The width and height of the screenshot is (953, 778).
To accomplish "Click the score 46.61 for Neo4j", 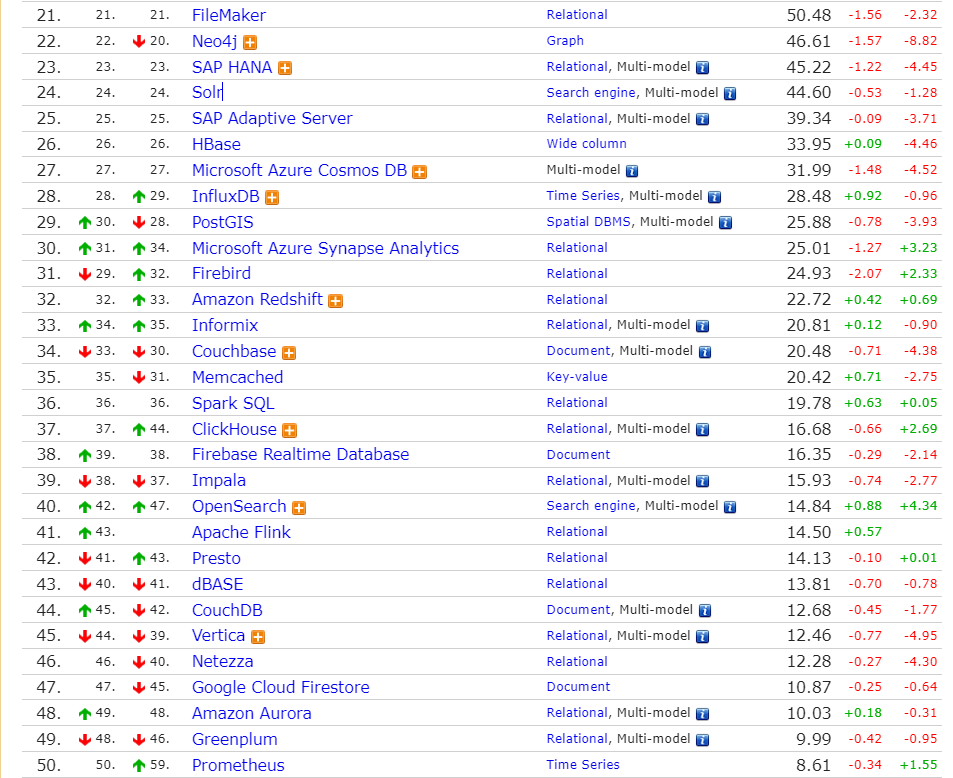I will (x=809, y=41).
